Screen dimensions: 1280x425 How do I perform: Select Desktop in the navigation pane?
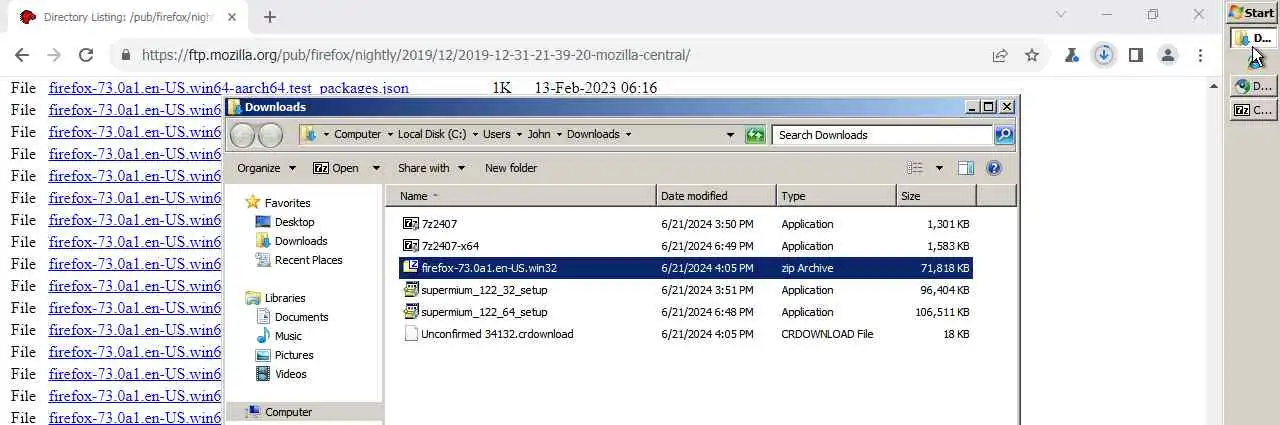294,222
